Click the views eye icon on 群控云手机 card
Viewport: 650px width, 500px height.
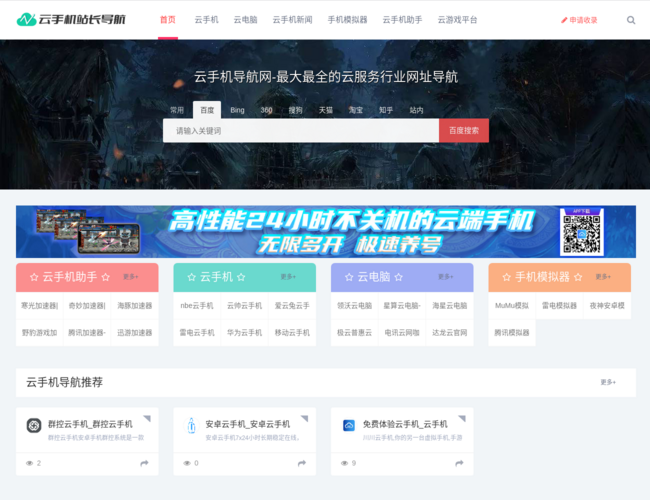(x=29, y=463)
